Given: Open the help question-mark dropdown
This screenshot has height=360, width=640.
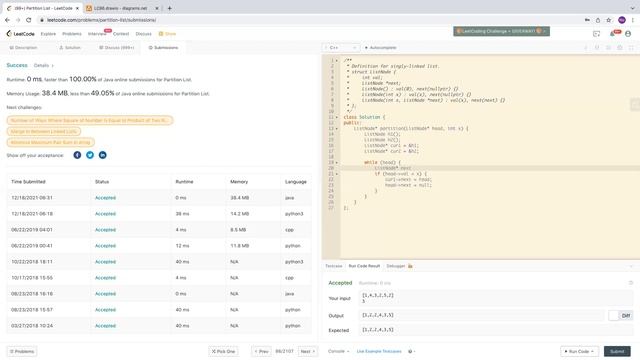Looking at the screenshot, I should pyautogui.click(x=411, y=351).
